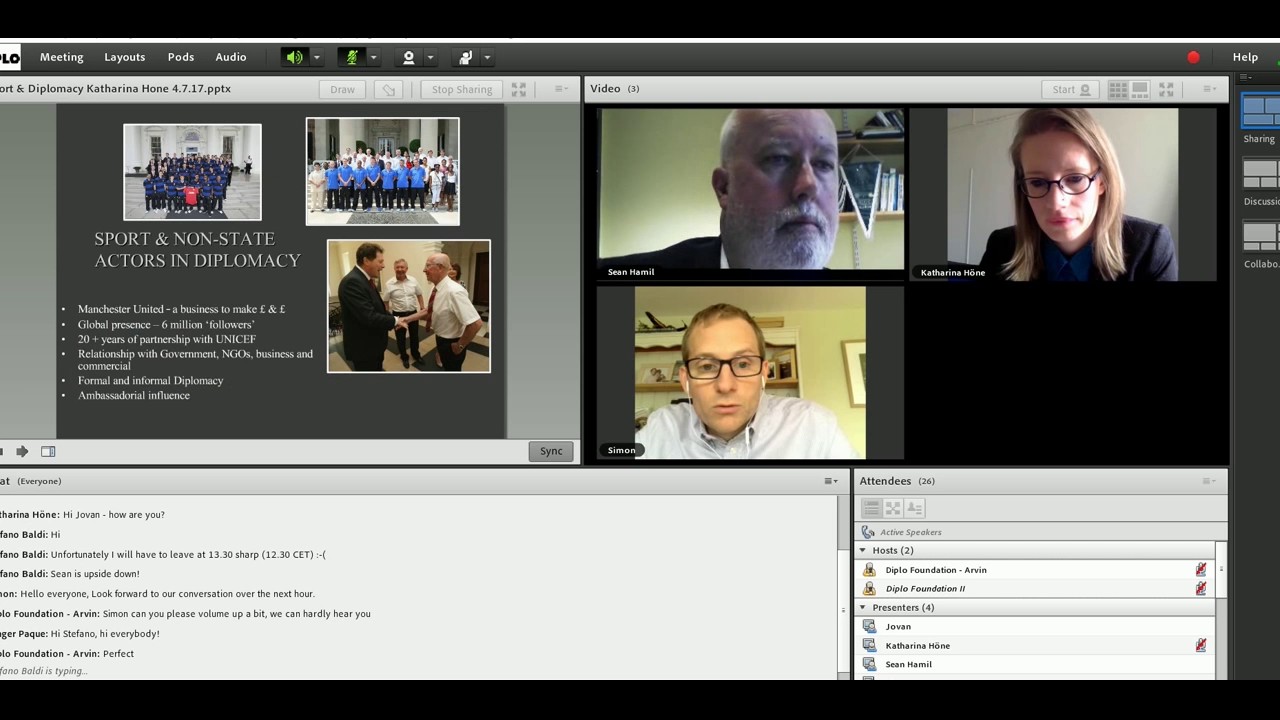The image size is (1280, 720).
Task: Open the speaker options dropdown arrow
Action: (317, 57)
